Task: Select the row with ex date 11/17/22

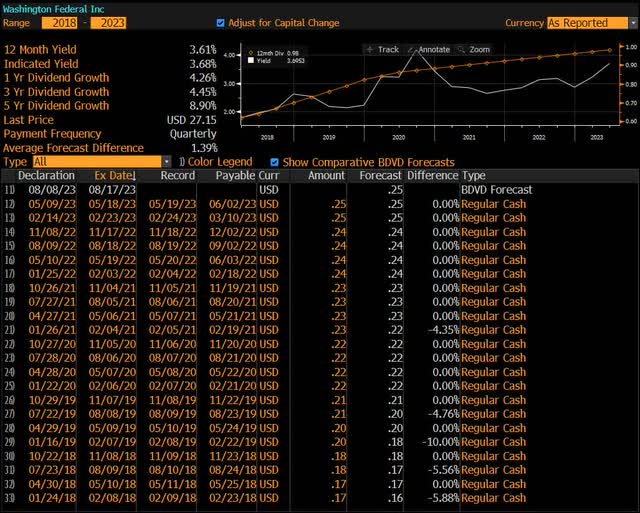Action: (x=320, y=232)
